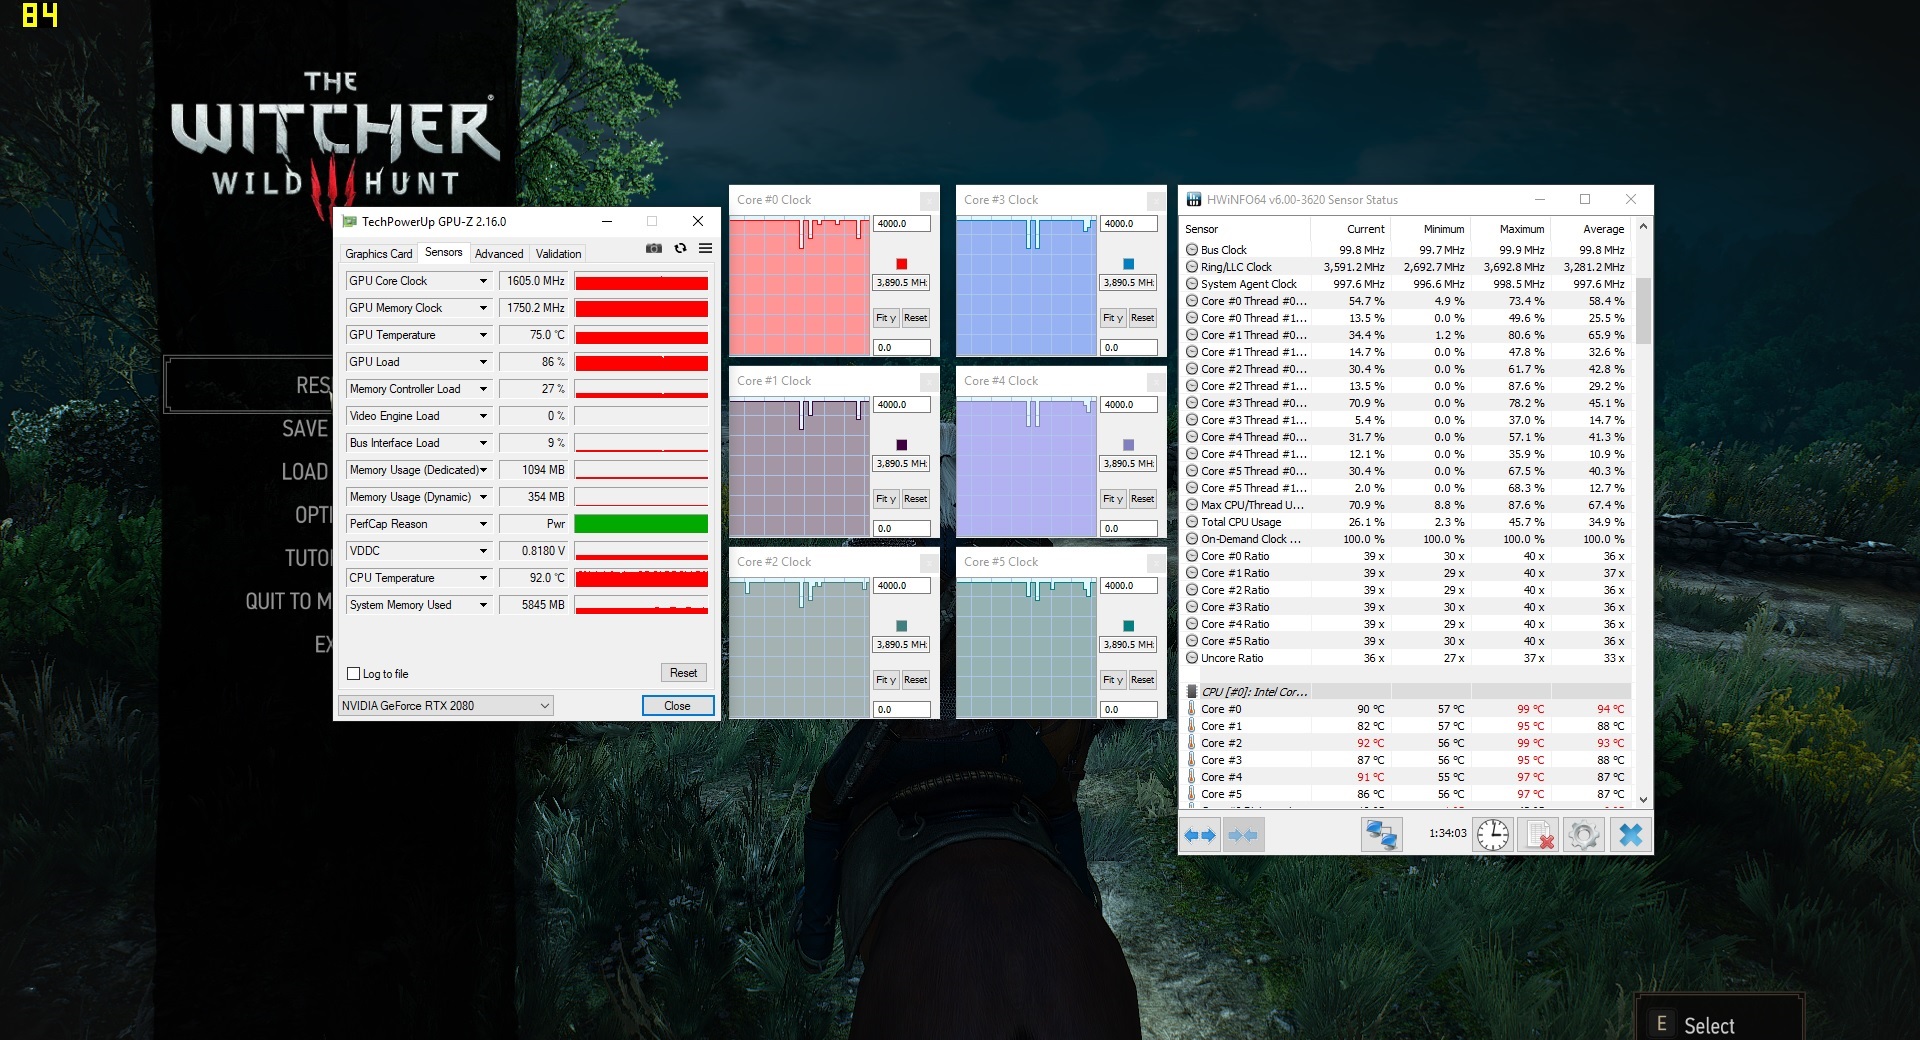
Task: Open the Advanced tab in GPU-Z
Action: pyautogui.click(x=499, y=254)
